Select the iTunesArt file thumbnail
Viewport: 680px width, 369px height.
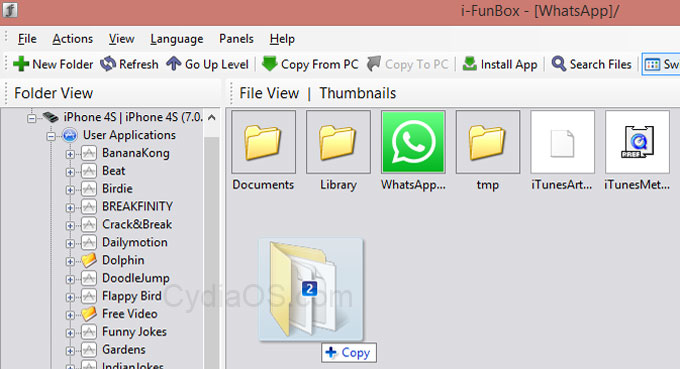click(x=562, y=142)
